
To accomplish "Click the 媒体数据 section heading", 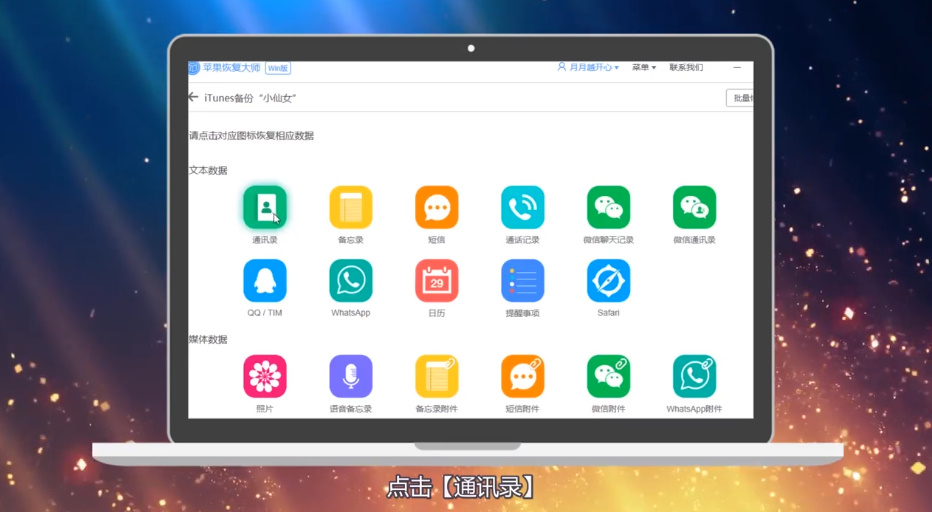I will 208,340.
